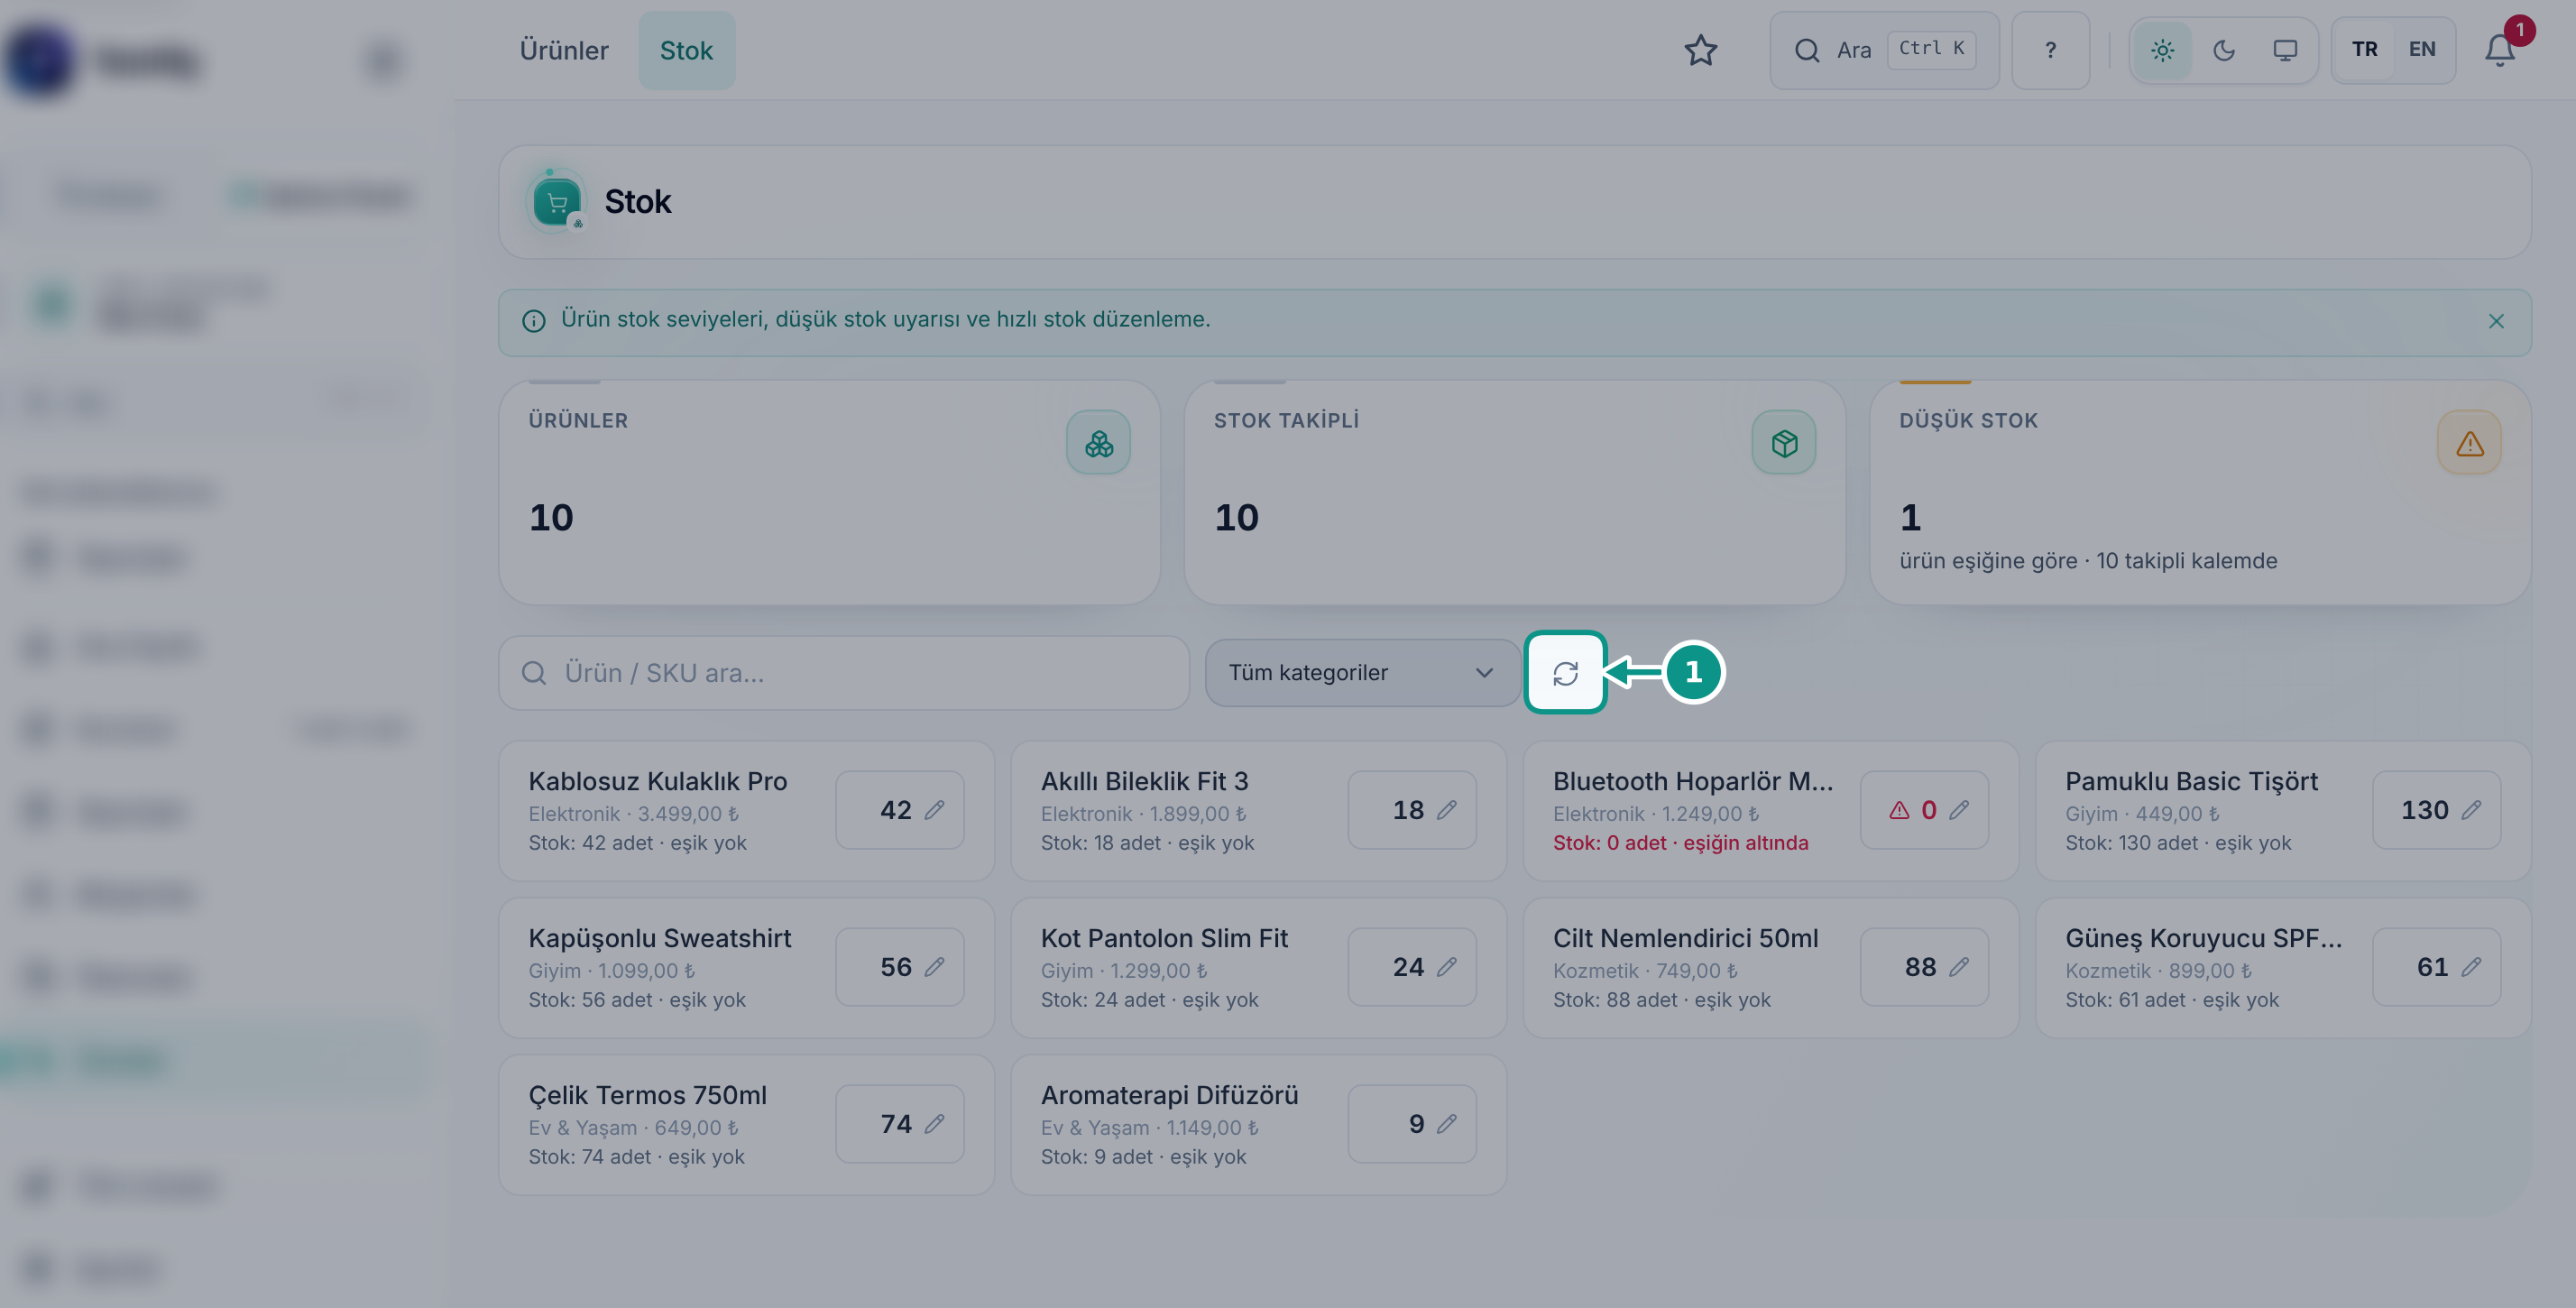The height and width of the screenshot is (1308, 2576).
Task: Select EN language
Action: click(2422, 50)
